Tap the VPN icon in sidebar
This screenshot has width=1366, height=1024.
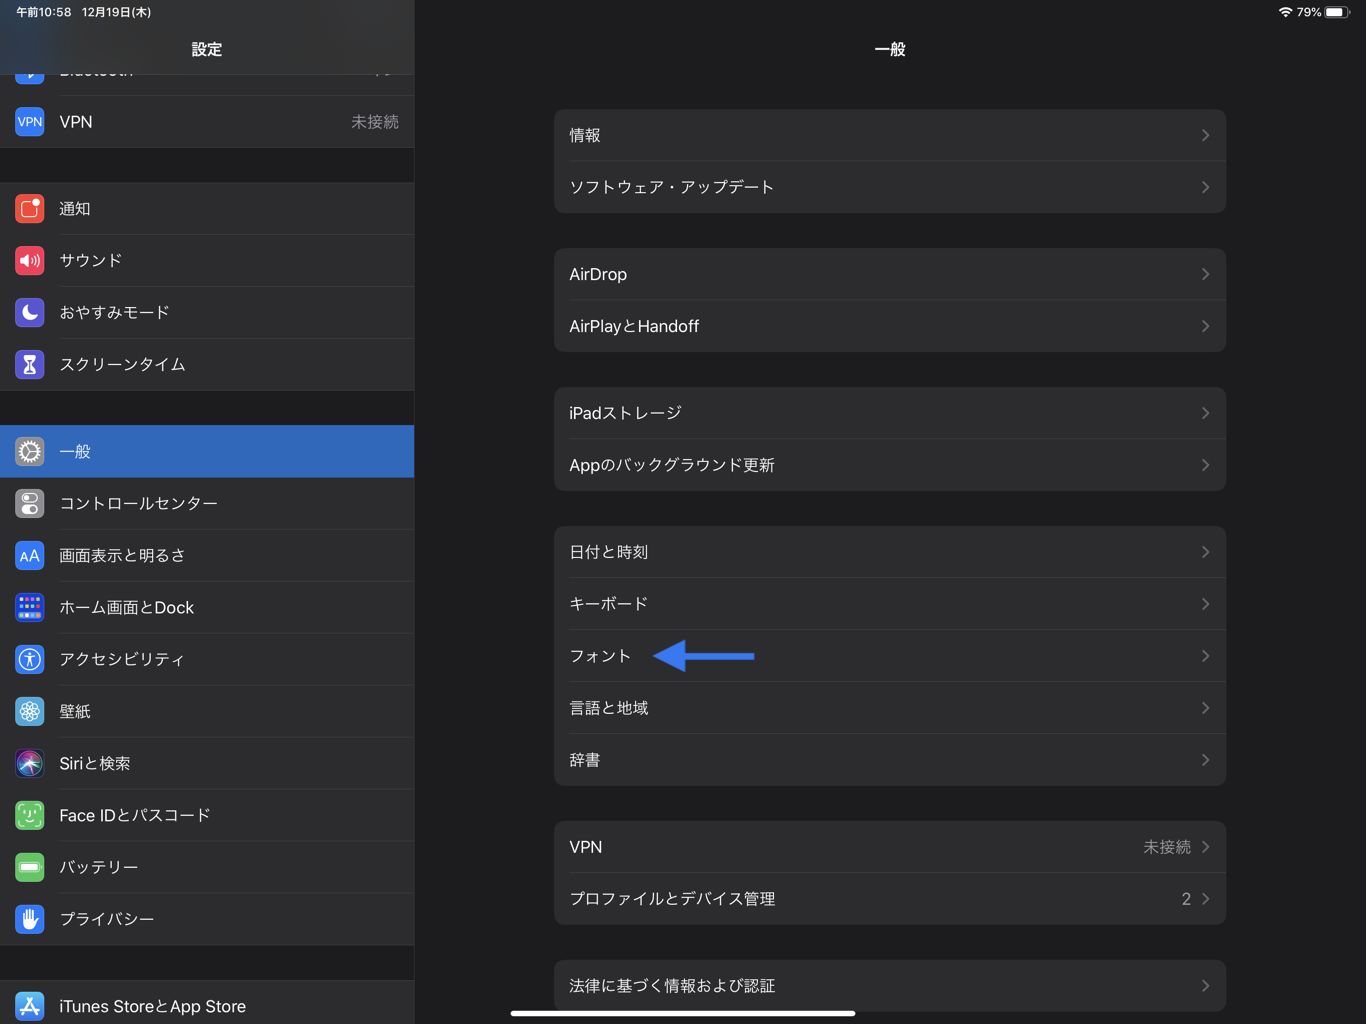[x=30, y=122]
